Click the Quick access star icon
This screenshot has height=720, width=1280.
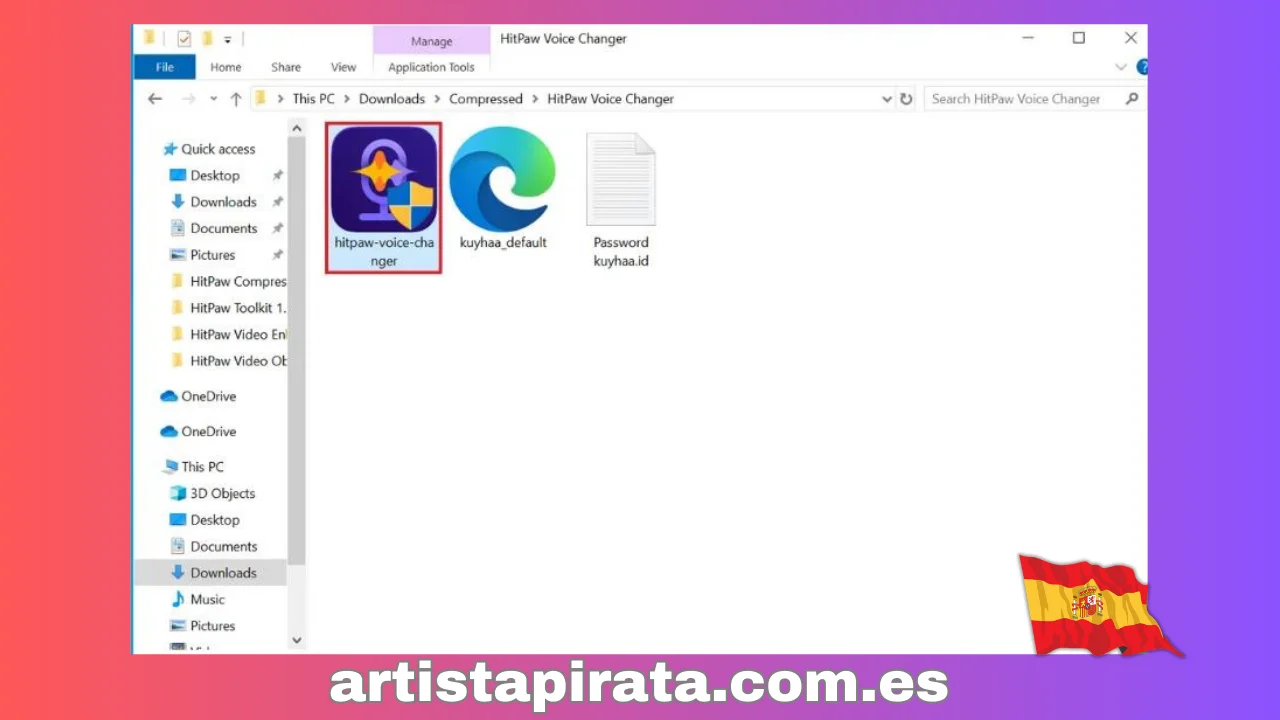click(170, 149)
